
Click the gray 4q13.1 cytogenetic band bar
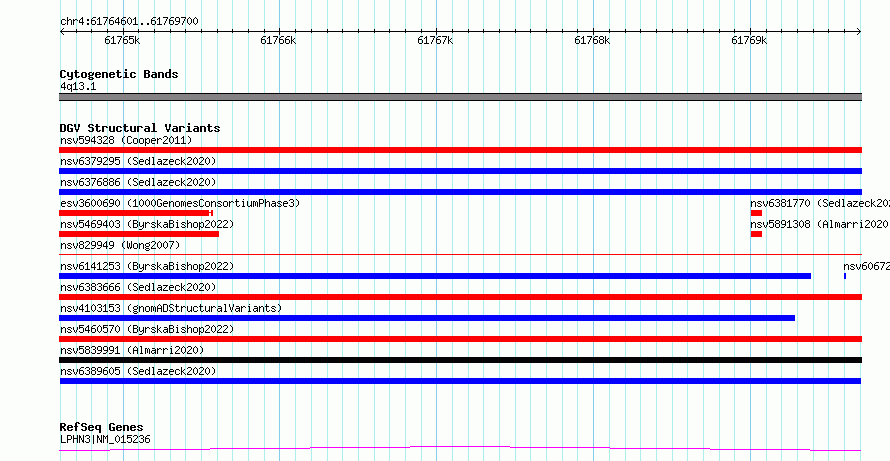460,97
